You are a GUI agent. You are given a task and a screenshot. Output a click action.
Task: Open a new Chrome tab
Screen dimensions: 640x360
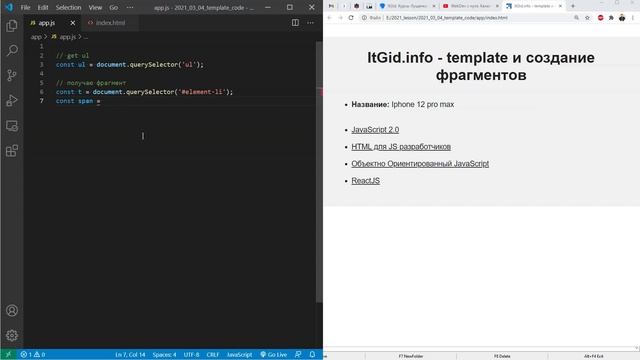coord(573,6)
